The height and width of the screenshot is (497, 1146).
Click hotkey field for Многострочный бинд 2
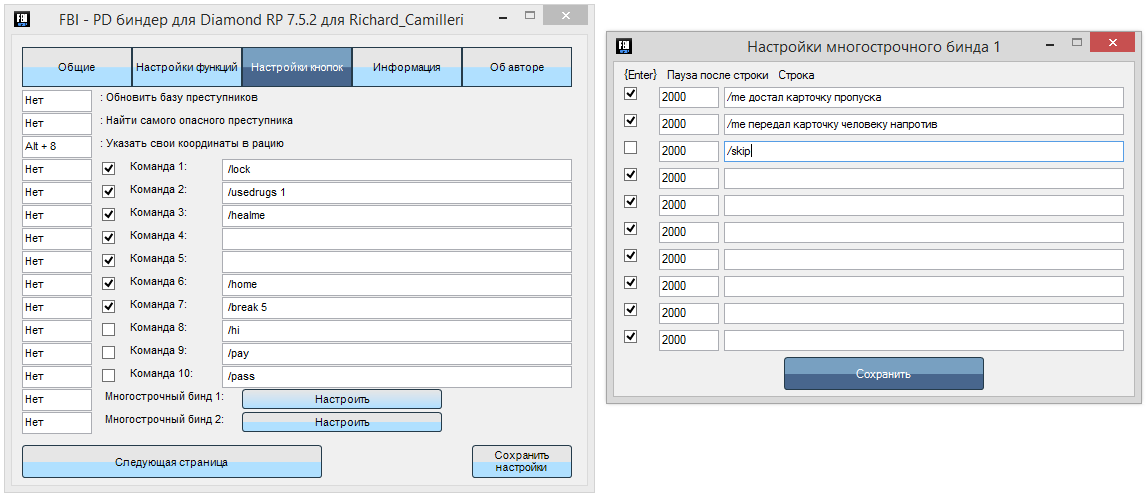[57, 423]
